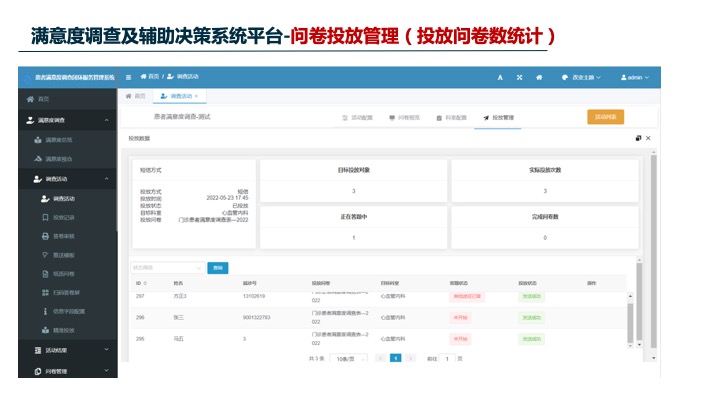This screenshot has width=720, height=405.
Task: Click the middle panel vertical scrollbar
Action: coord(639,301)
